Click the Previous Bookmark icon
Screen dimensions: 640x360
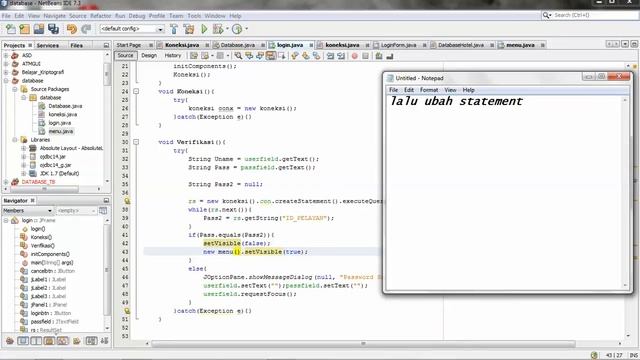pyautogui.click(x=295, y=56)
